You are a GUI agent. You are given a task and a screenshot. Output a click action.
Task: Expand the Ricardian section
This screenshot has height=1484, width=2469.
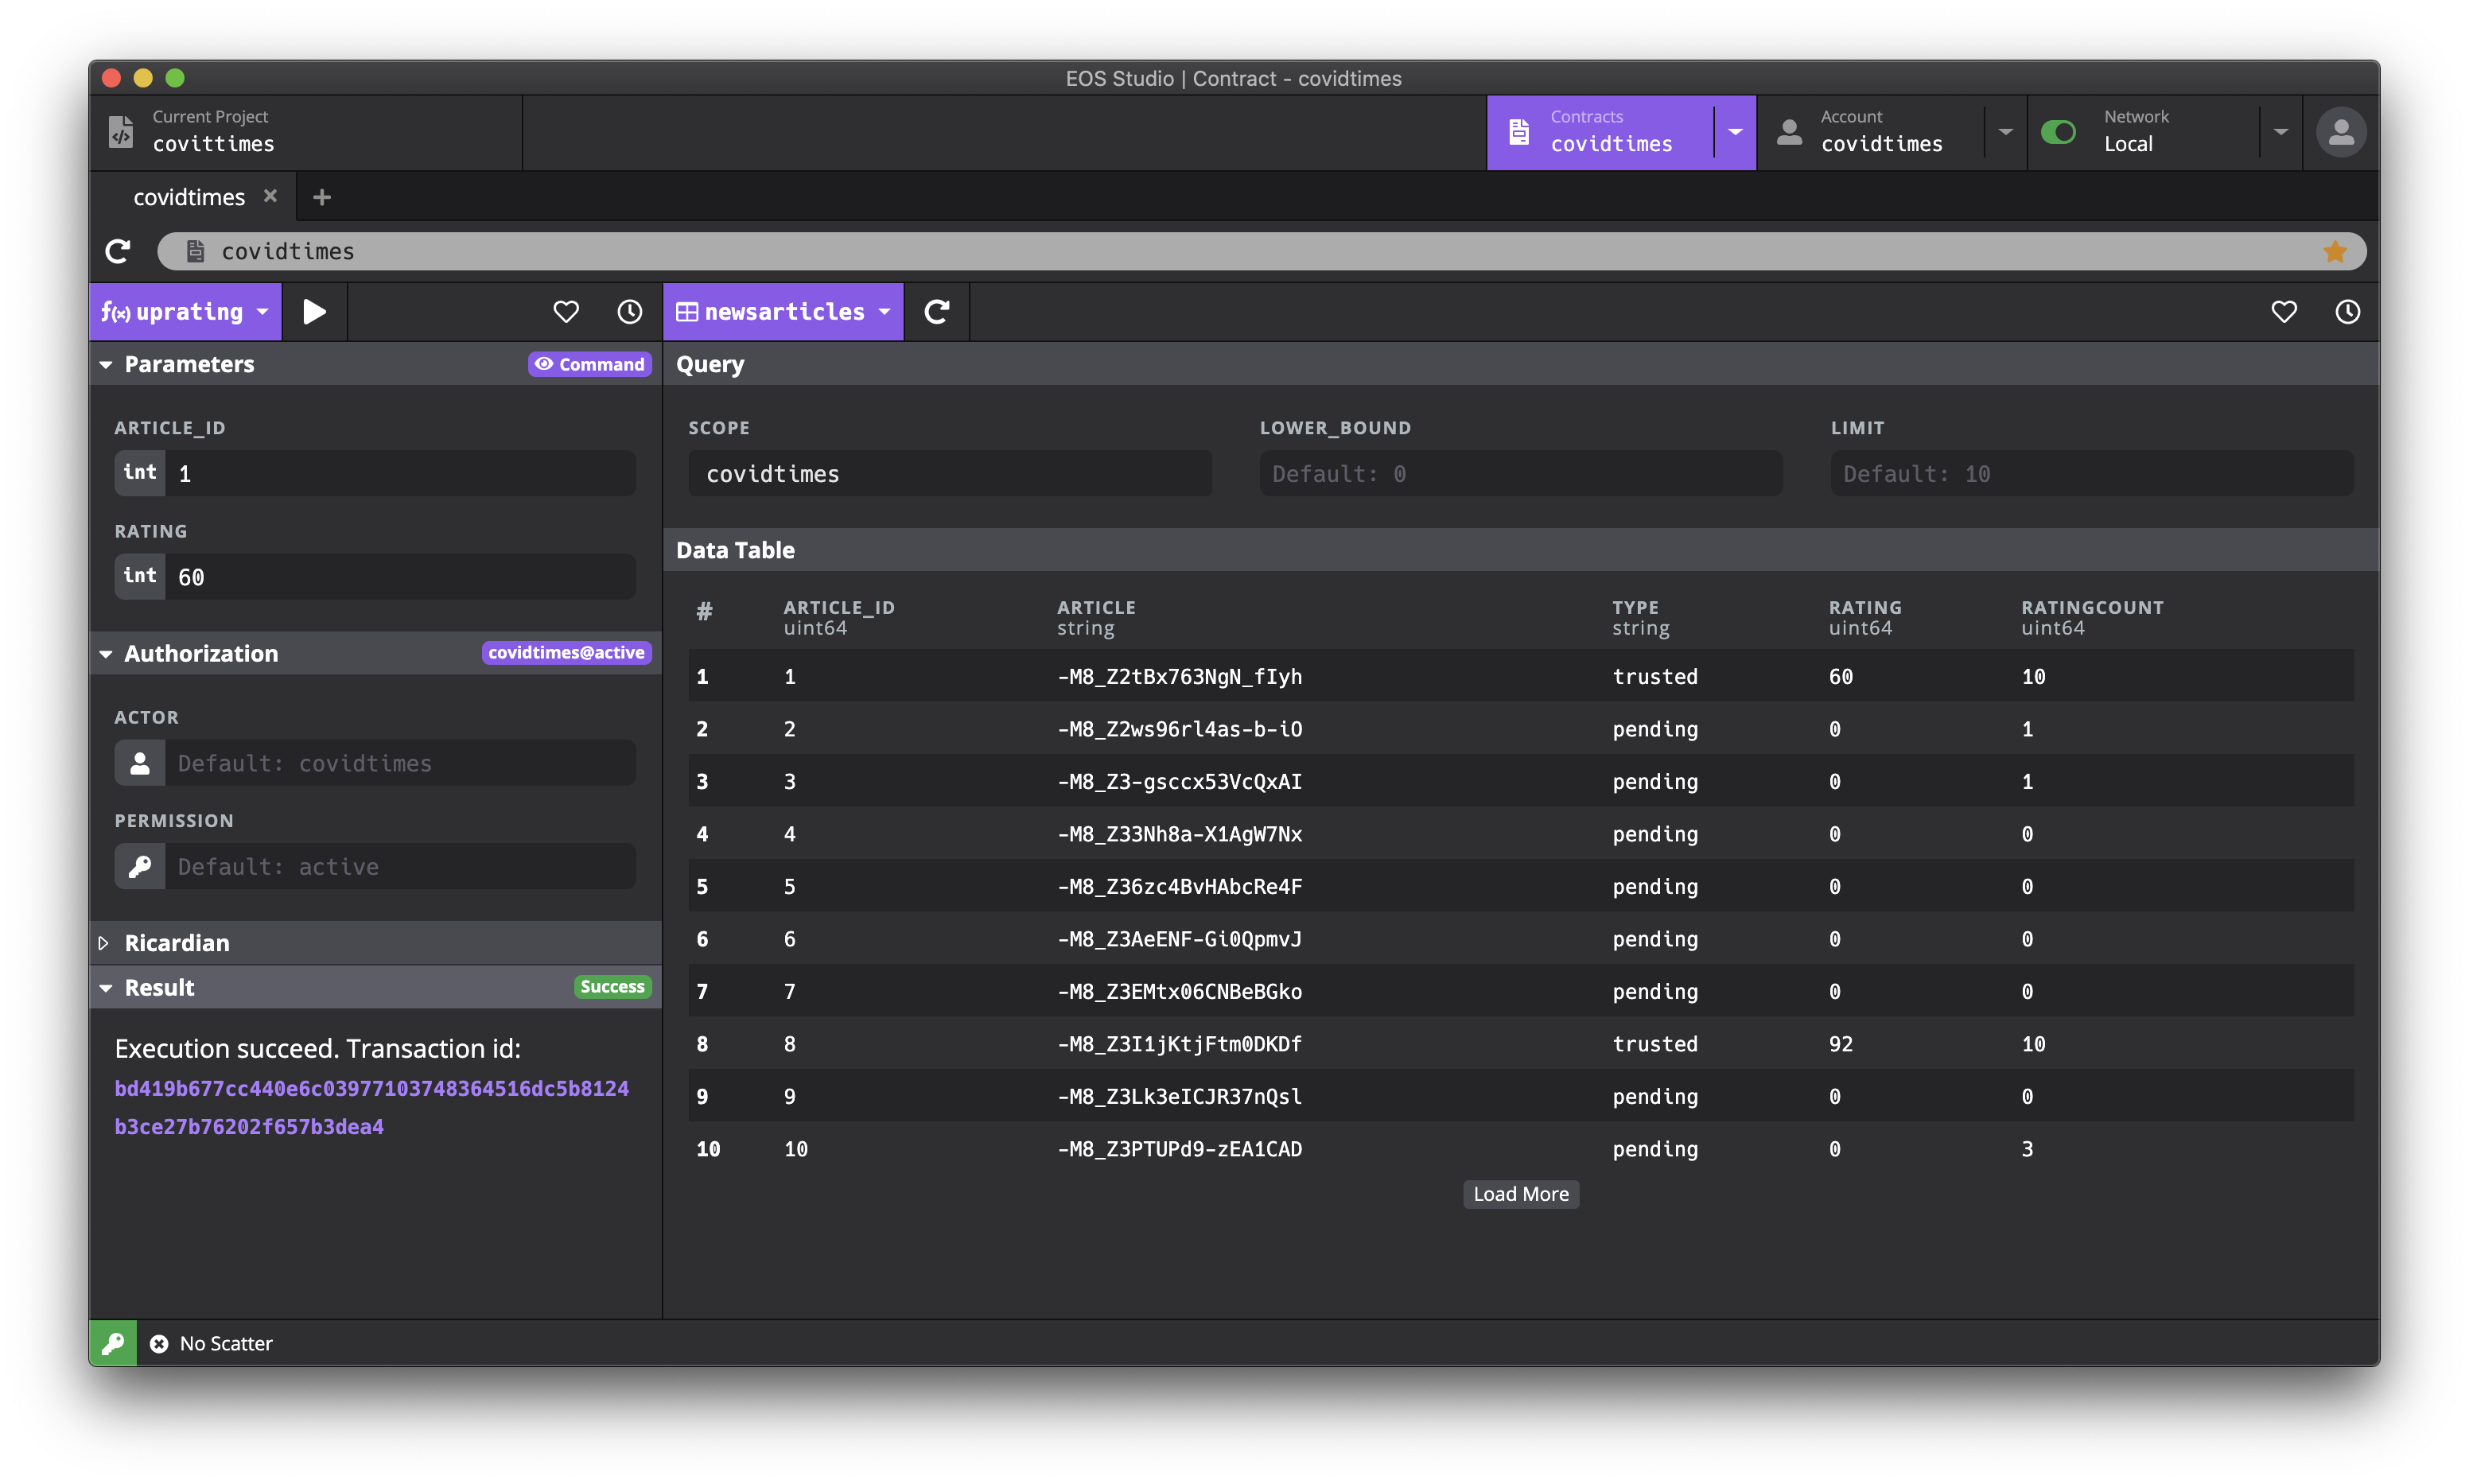(176, 943)
